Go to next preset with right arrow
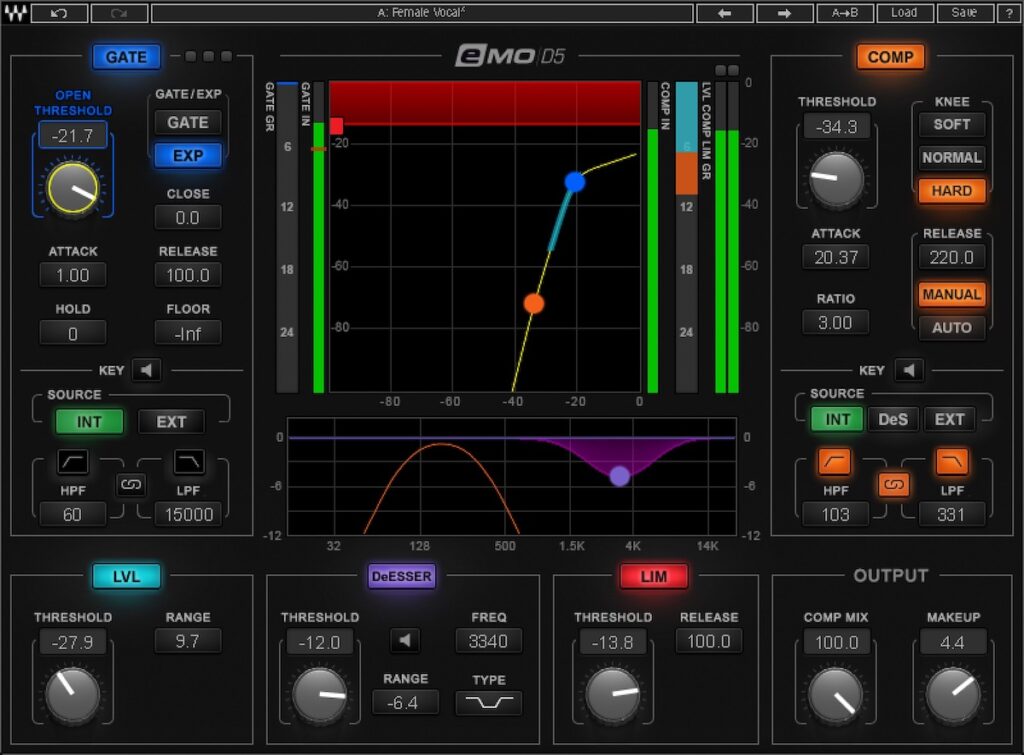Viewport: 1024px width, 755px height. pos(784,12)
